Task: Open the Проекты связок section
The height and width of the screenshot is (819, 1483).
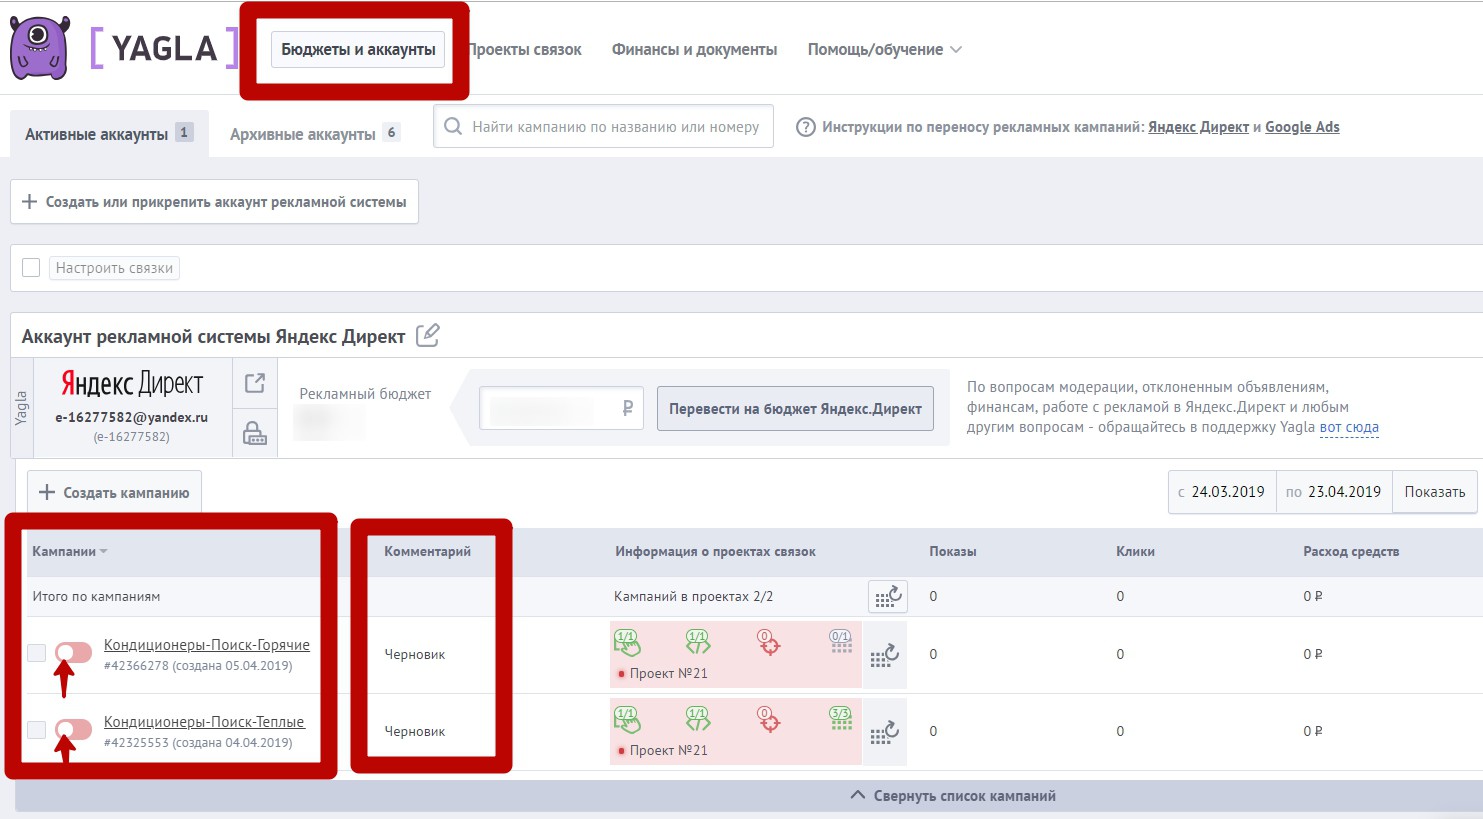Action: [x=525, y=50]
